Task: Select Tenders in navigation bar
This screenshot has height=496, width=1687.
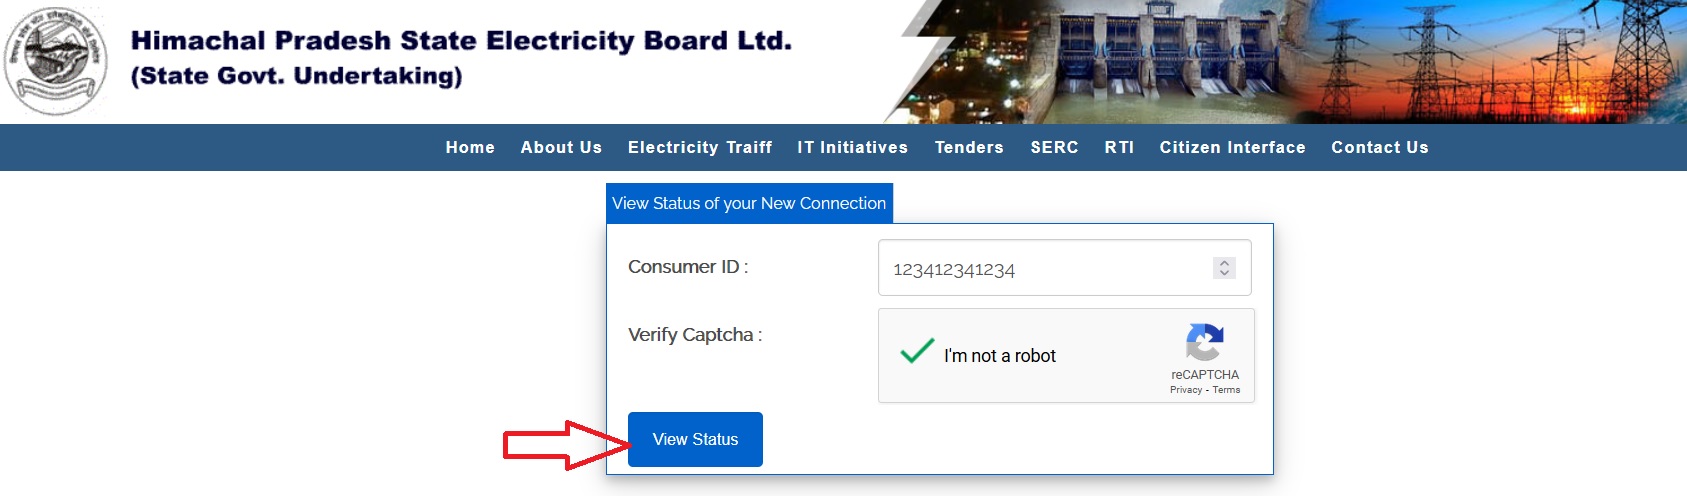Action: pos(969,147)
